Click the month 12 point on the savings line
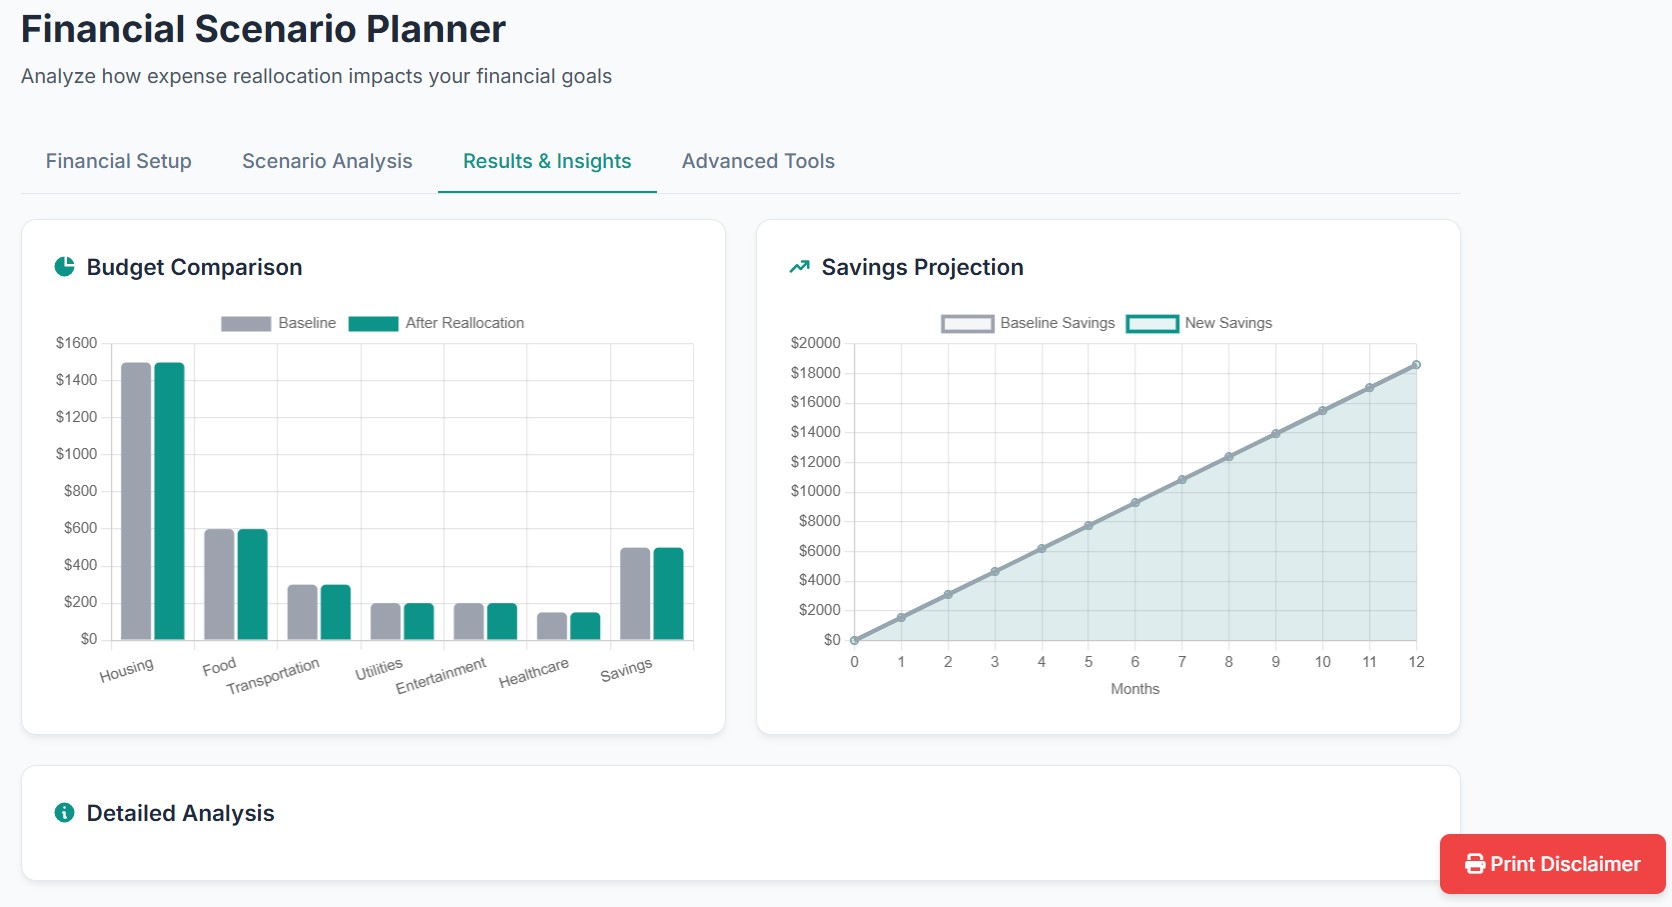Viewport: 1672px width, 907px height. coord(1416,364)
